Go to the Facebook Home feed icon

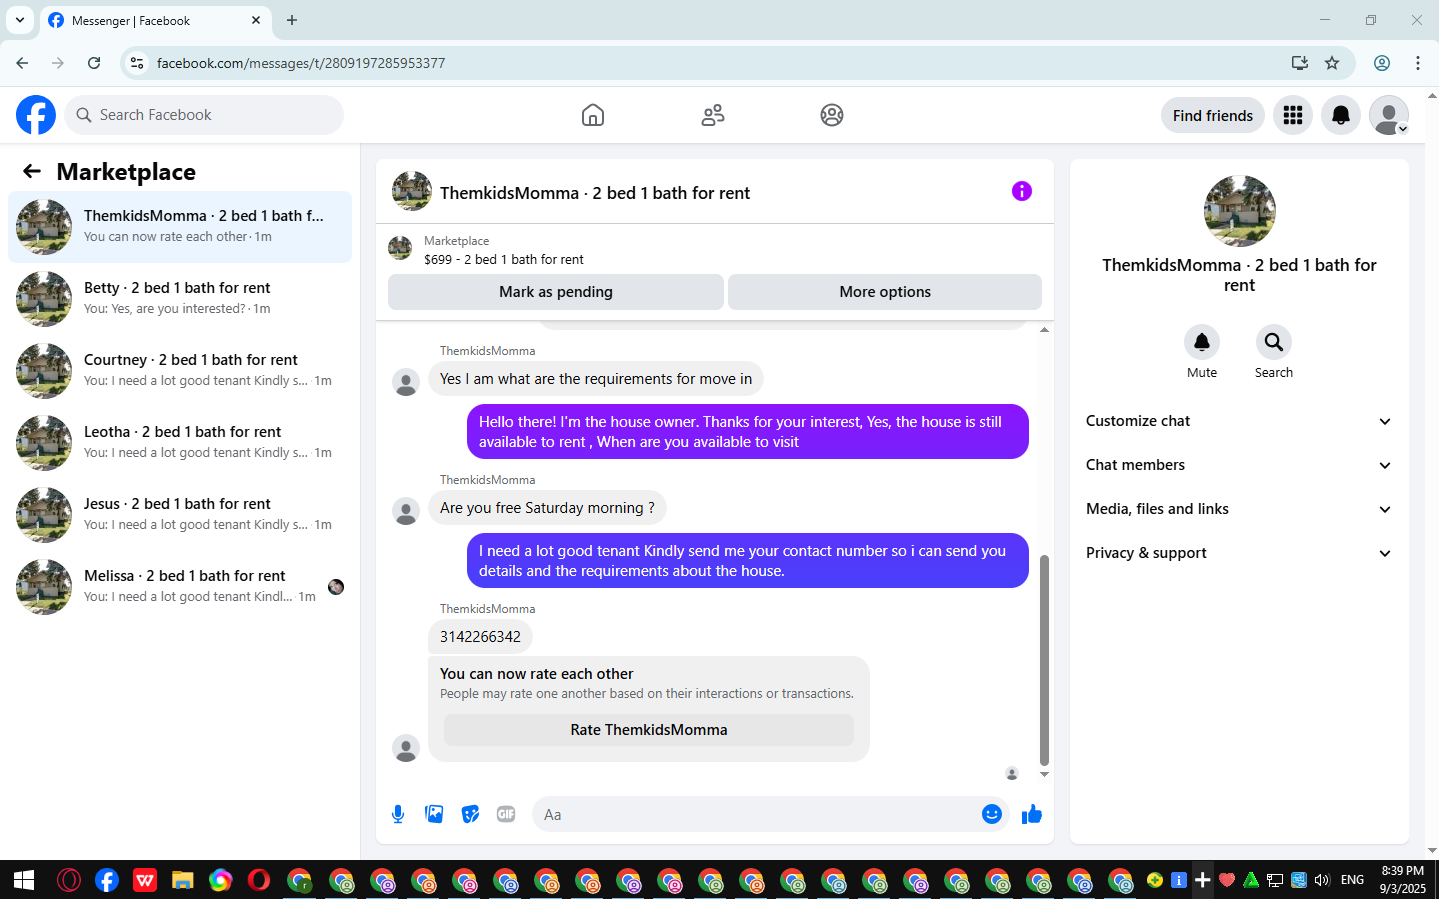tap(593, 115)
